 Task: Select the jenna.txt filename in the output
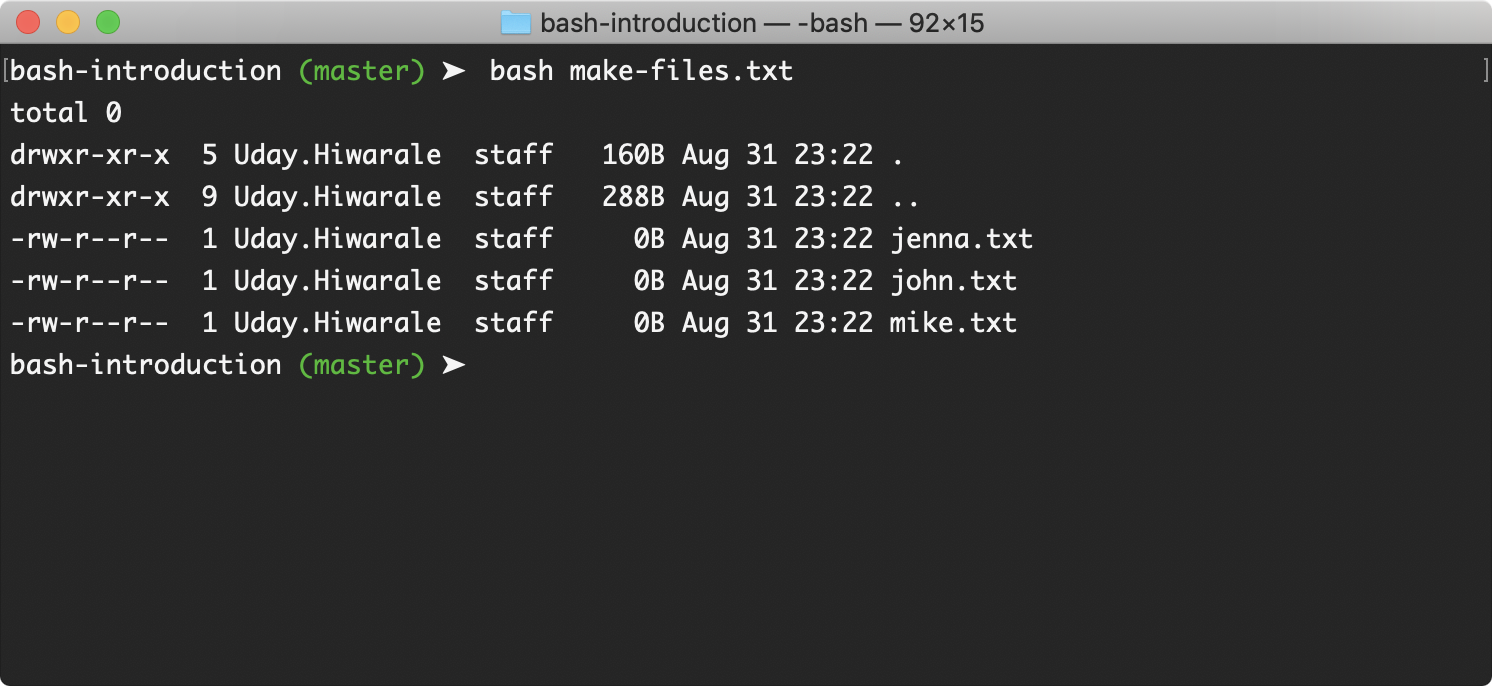pyautogui.click(x=962, y=238)
